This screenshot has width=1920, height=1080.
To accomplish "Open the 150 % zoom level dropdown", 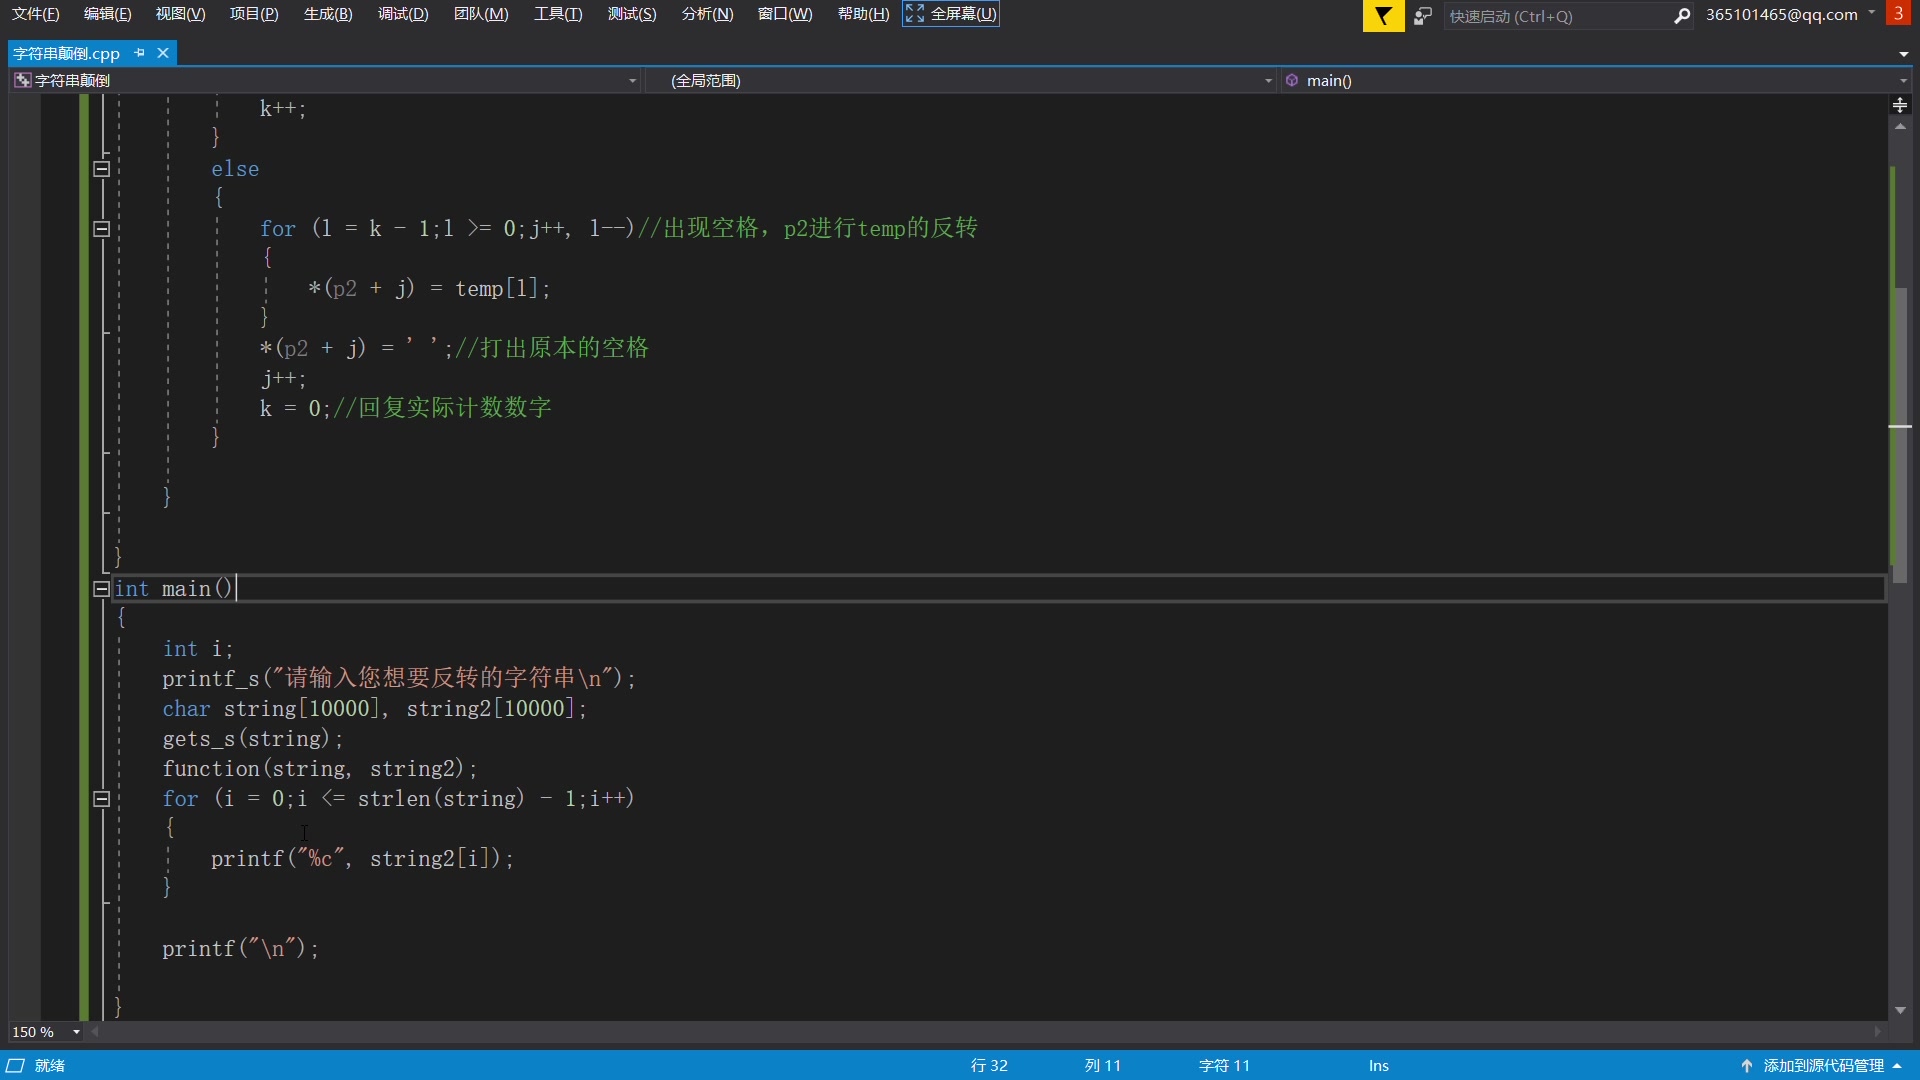I will coord(76,1032).
